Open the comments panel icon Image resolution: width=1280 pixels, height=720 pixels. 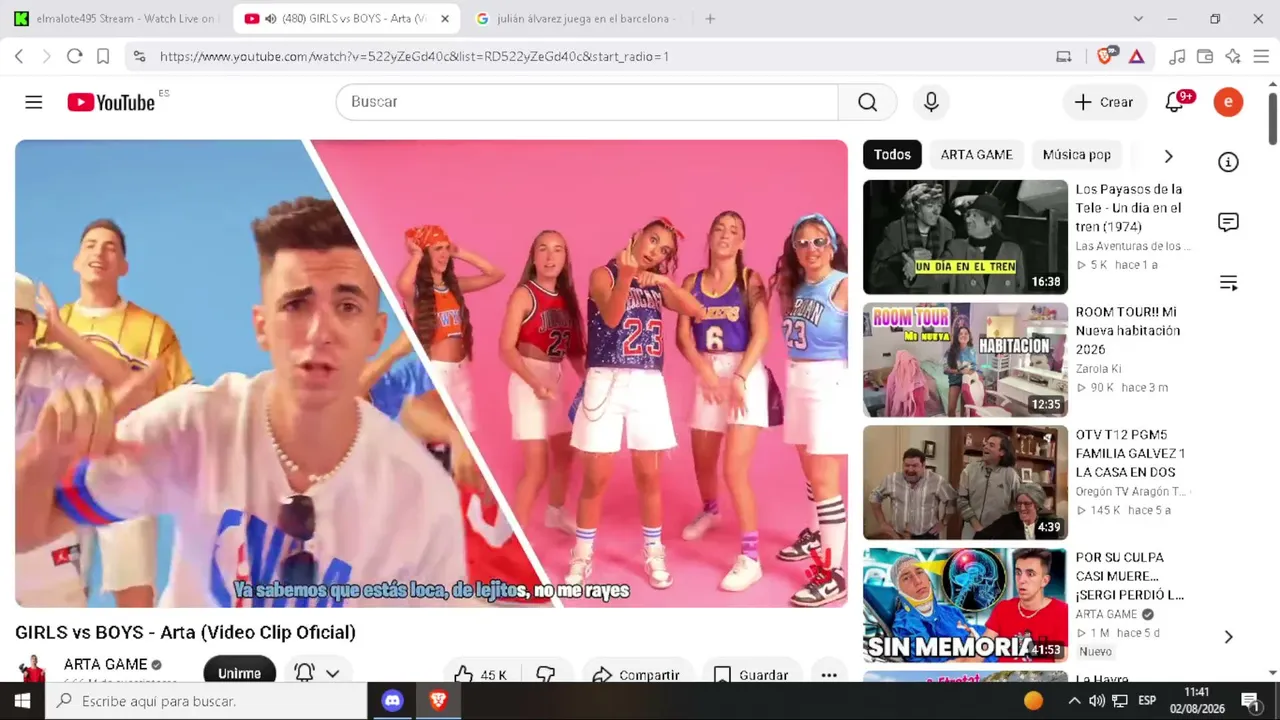pos(1228,222)
